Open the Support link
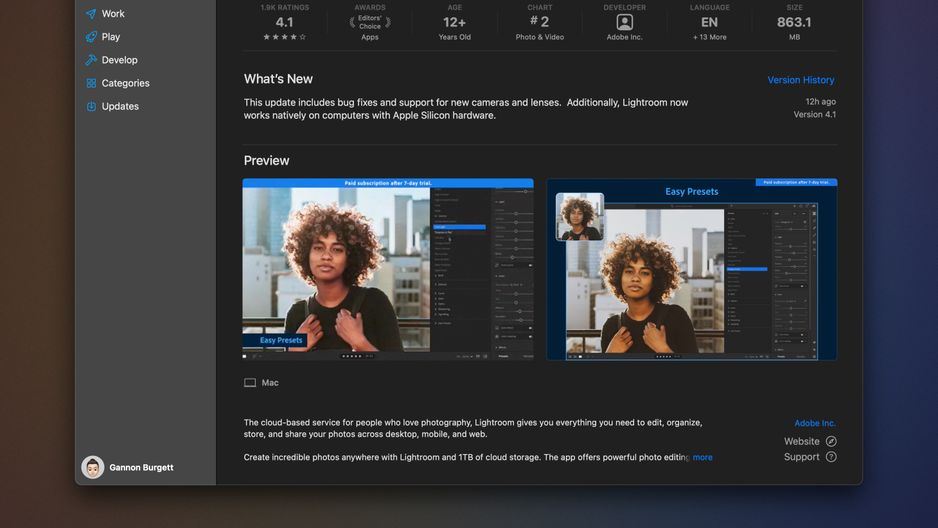938x528 pixels. click(802, 457)
